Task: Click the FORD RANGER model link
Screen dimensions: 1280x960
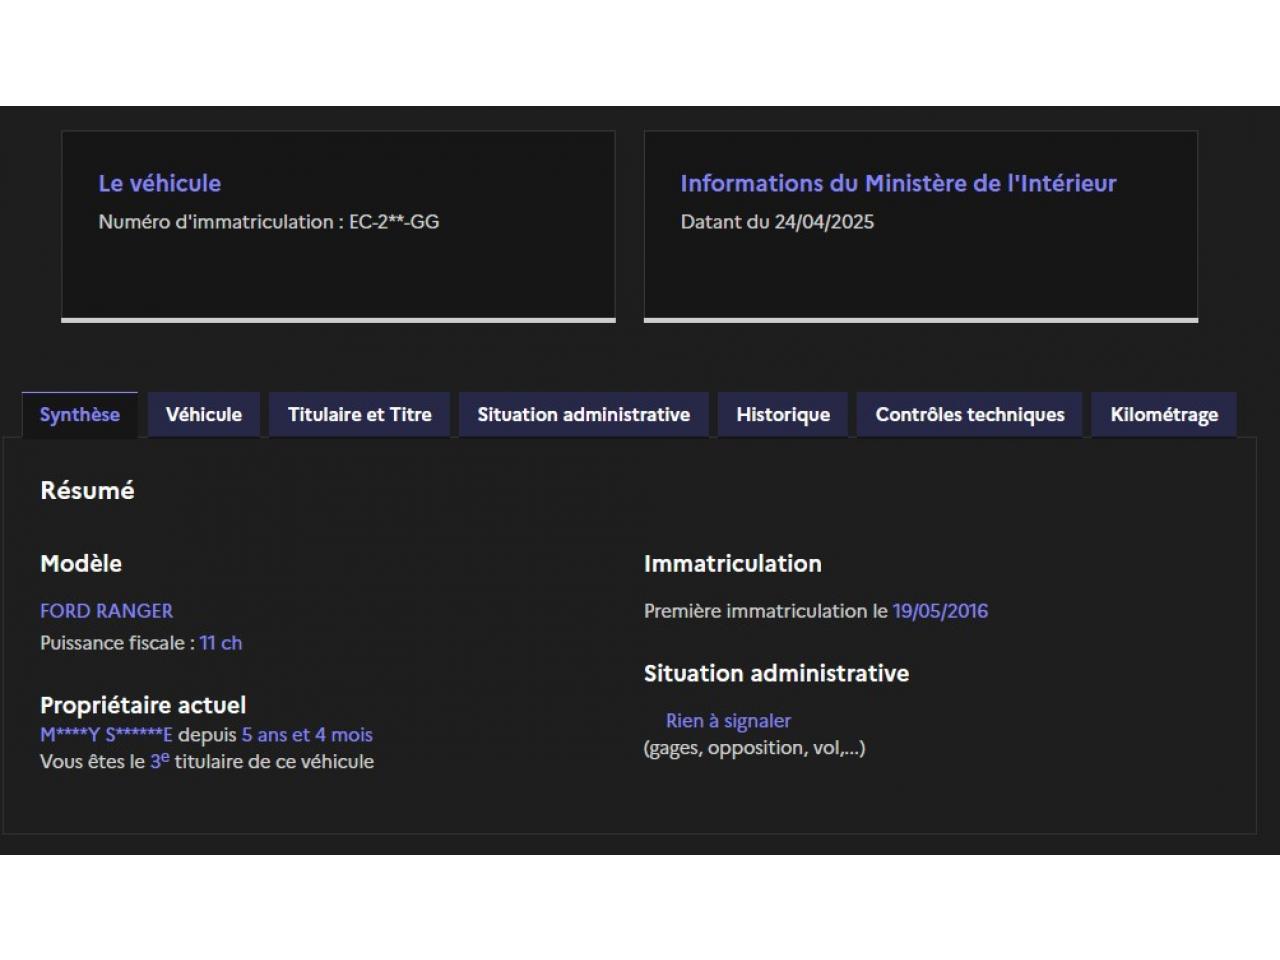Action: [106, 611]
